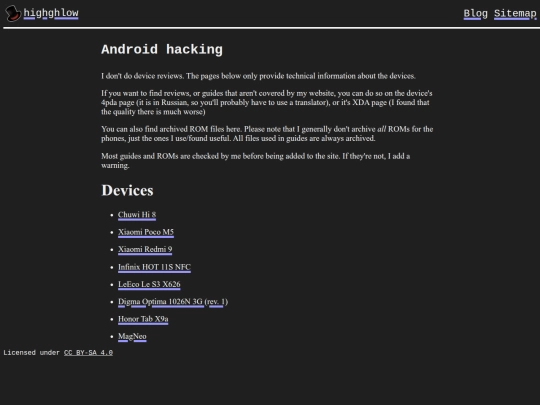This screenshot has height=405, width=540.
Task: Open the highghlow home link
Action: pyautogui.click(x=51, y=13)
